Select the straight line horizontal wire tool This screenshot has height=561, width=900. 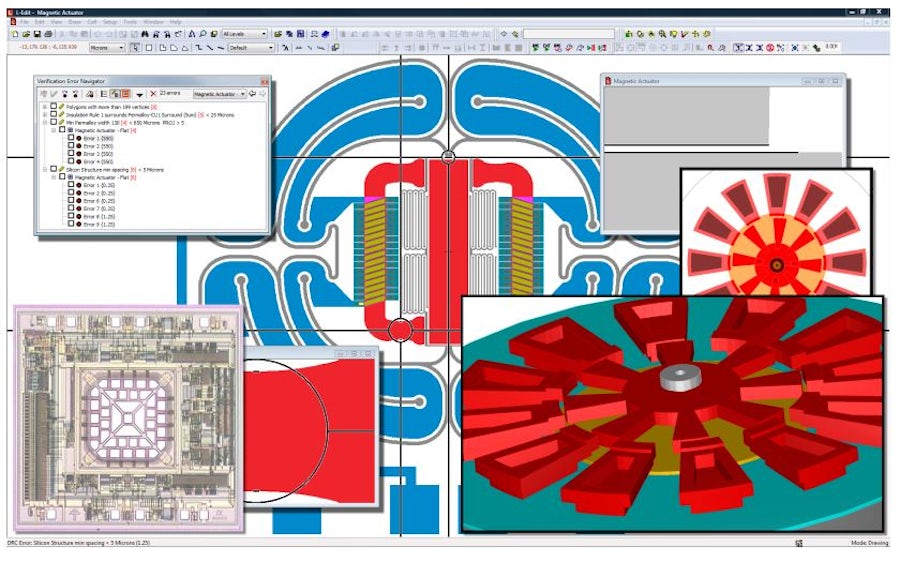(x=221, y=48)
